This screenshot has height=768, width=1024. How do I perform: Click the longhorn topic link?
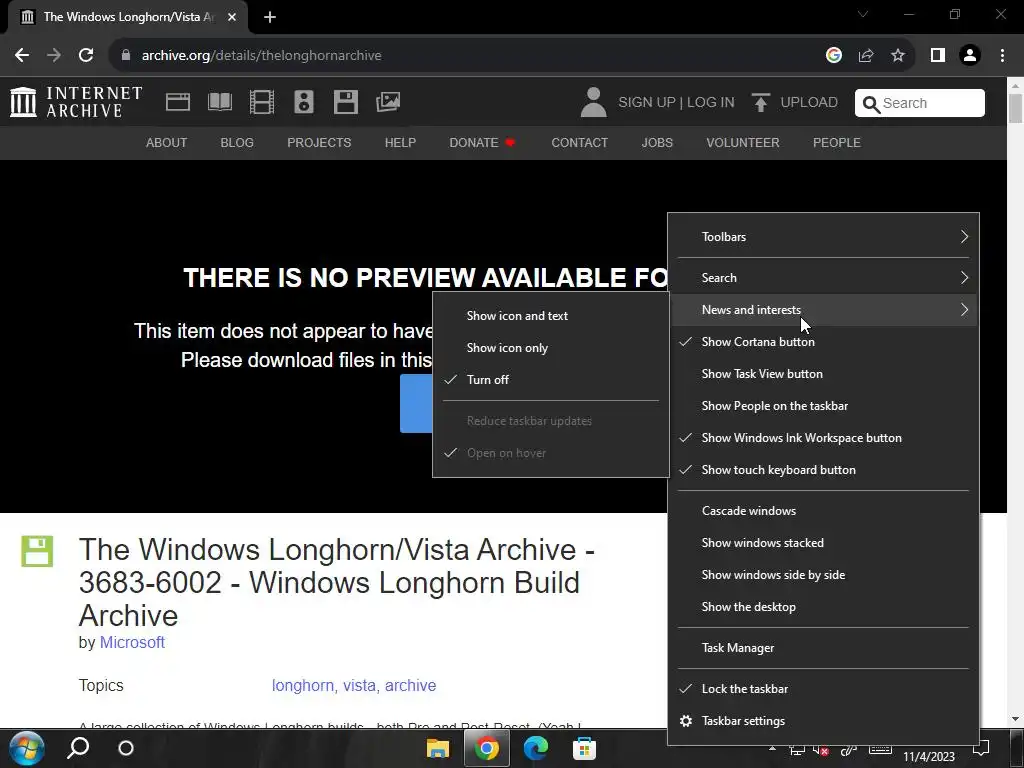click(x=304, y=686)
